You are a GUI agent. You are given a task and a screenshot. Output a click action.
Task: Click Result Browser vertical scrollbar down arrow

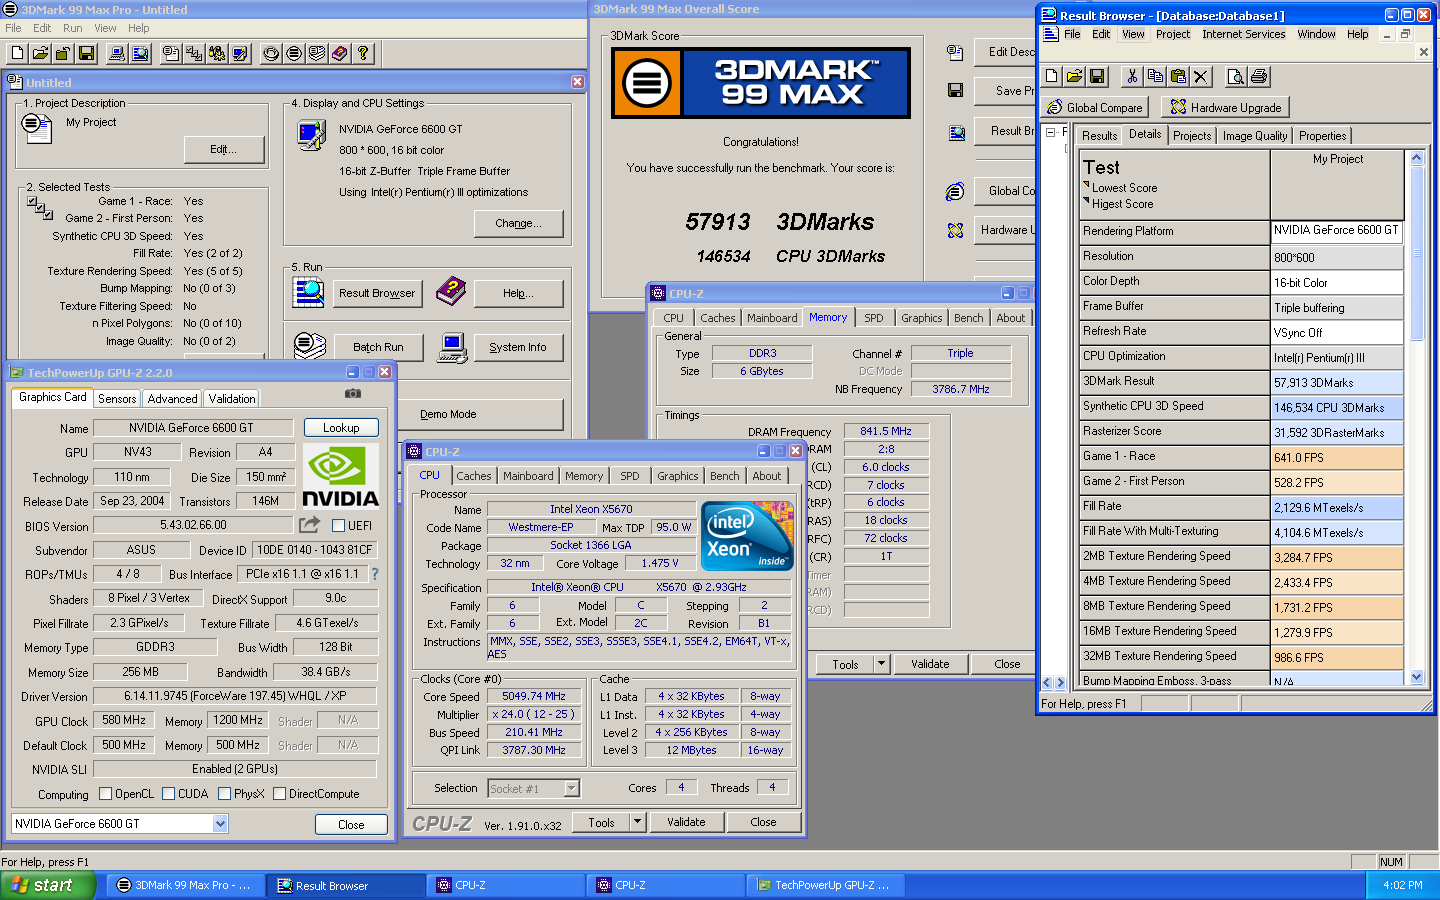[1416, 677]
